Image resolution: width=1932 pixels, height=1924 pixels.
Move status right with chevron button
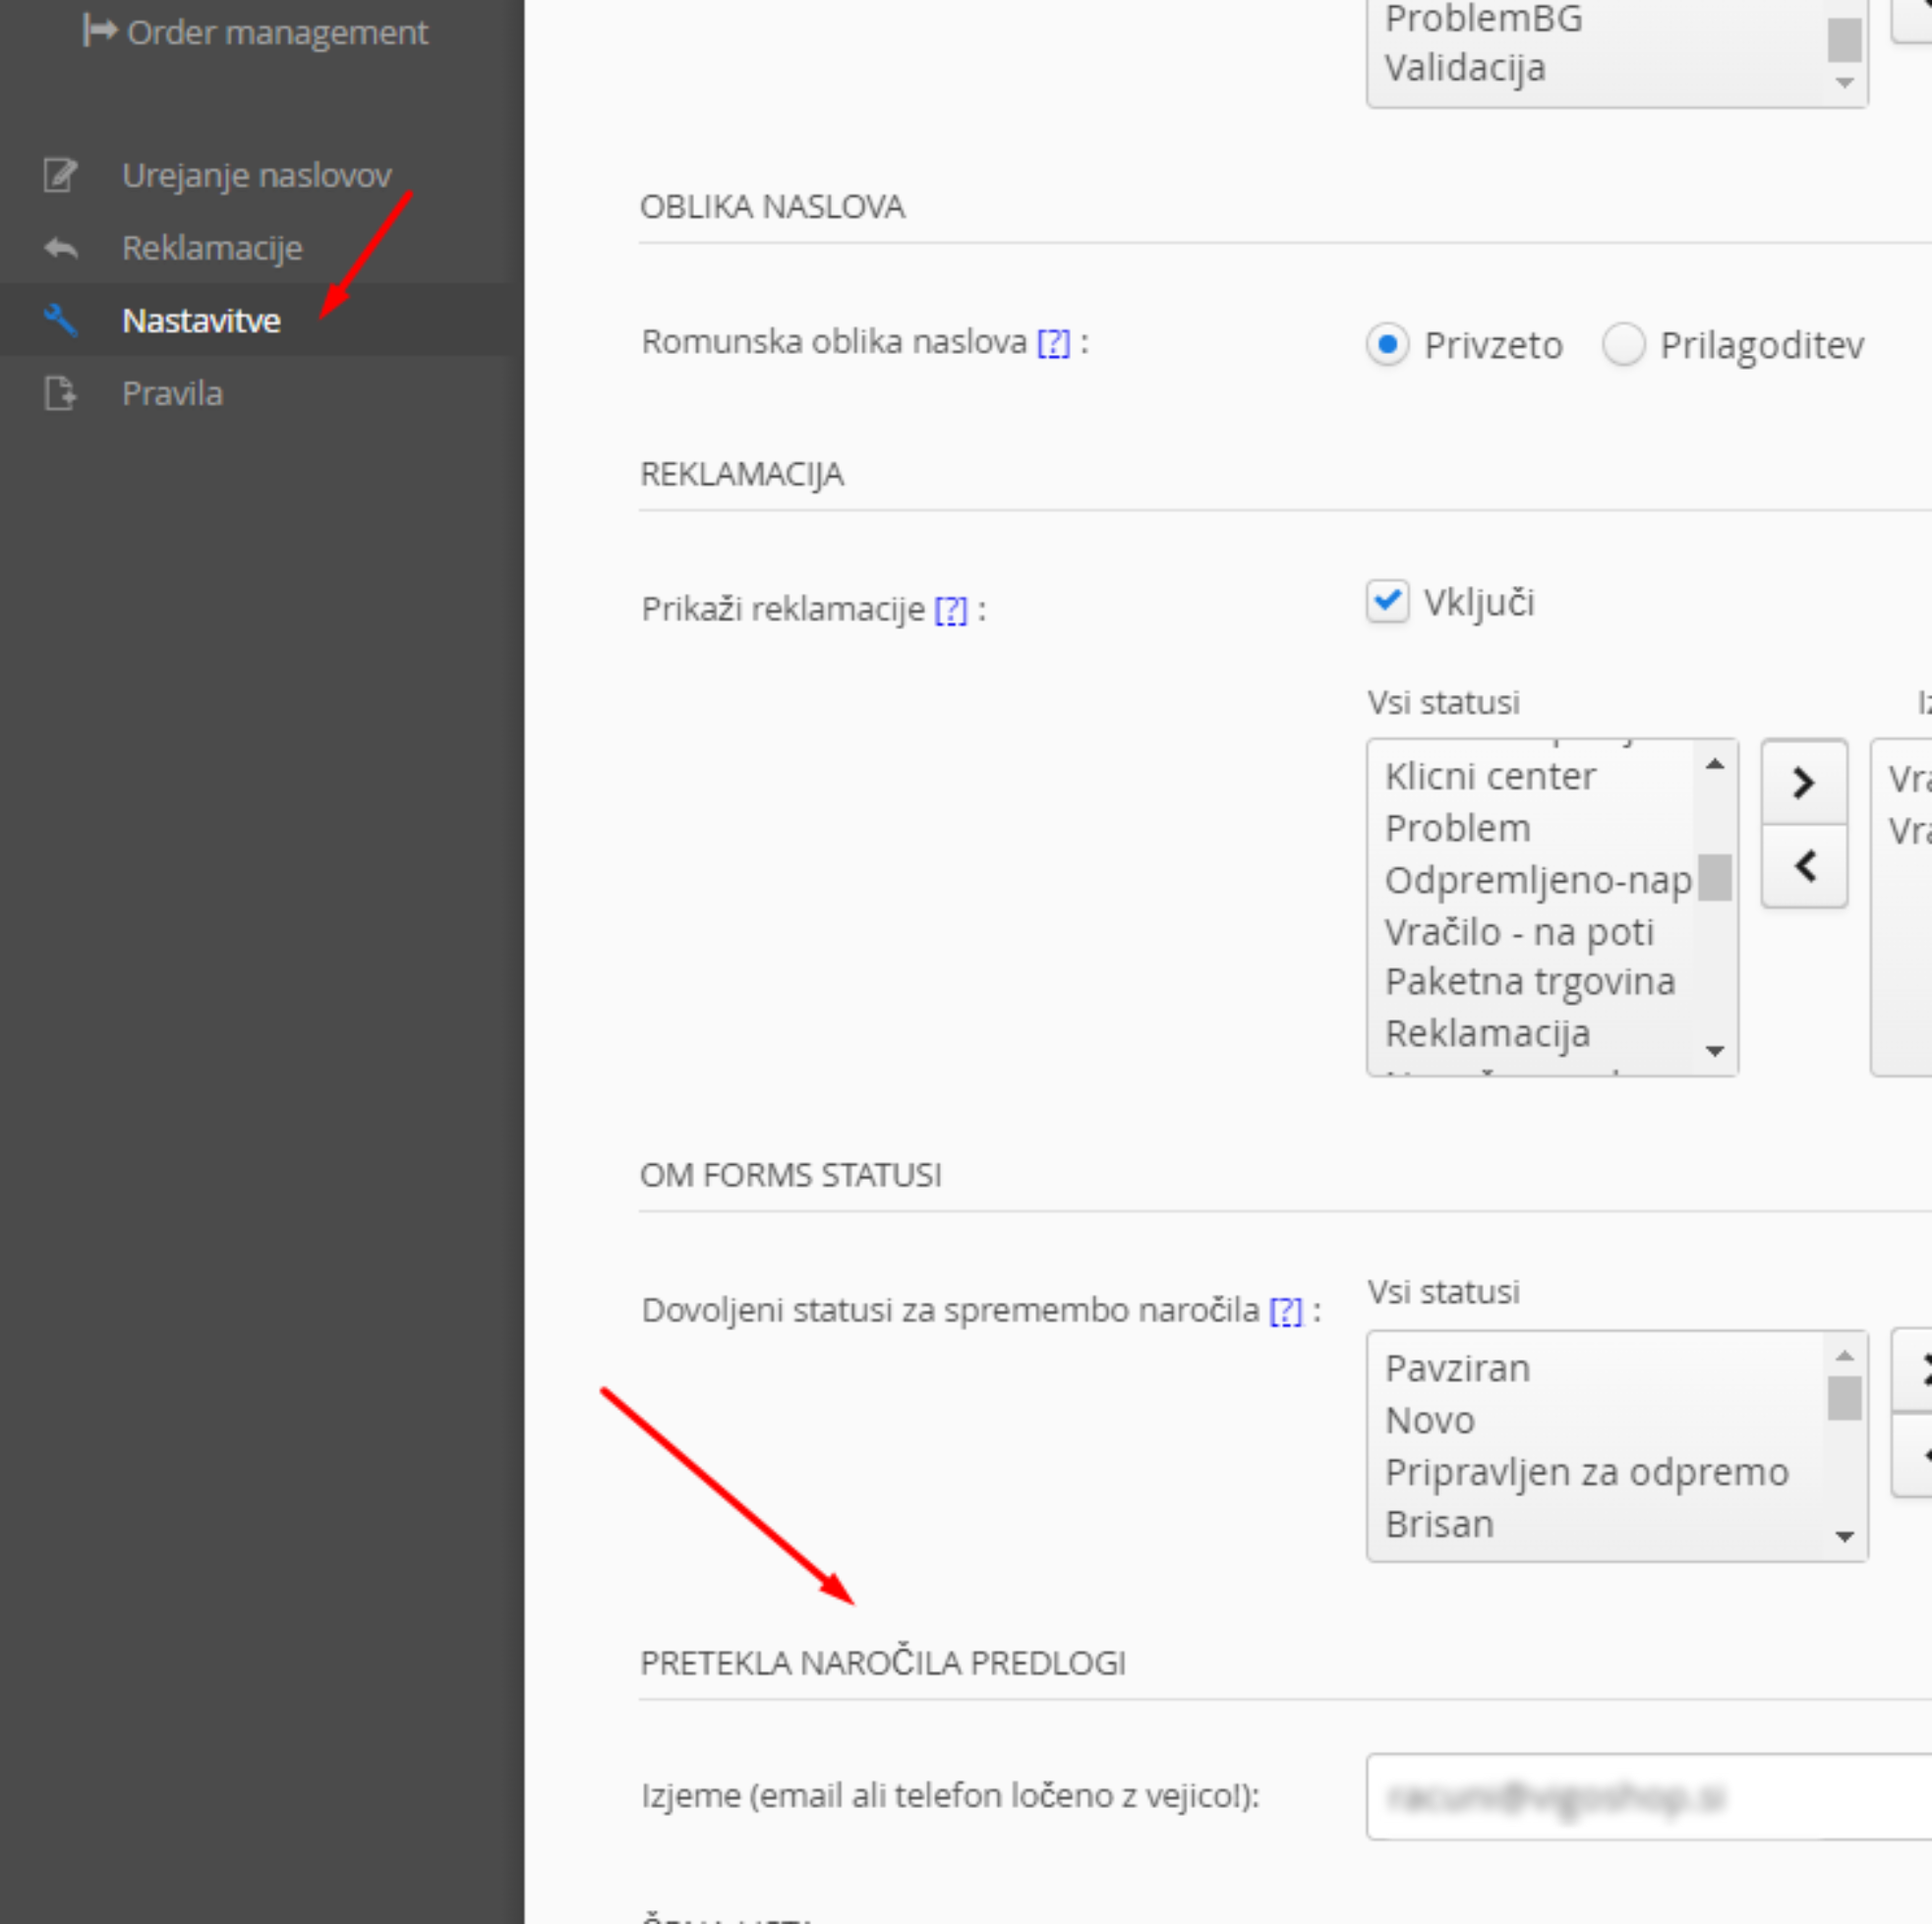tap(1803, 783)
